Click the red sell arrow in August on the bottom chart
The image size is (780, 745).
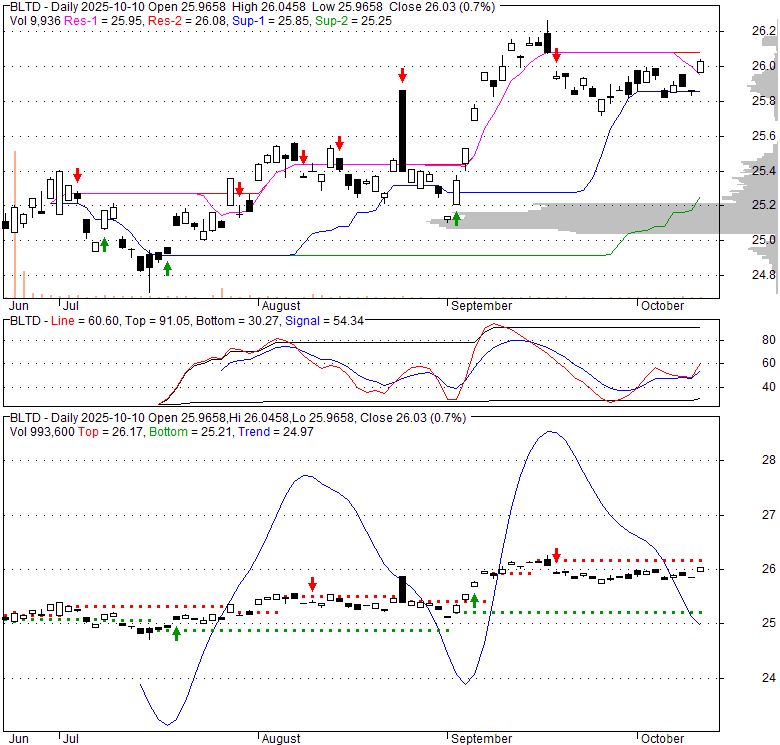click(312, 584)
